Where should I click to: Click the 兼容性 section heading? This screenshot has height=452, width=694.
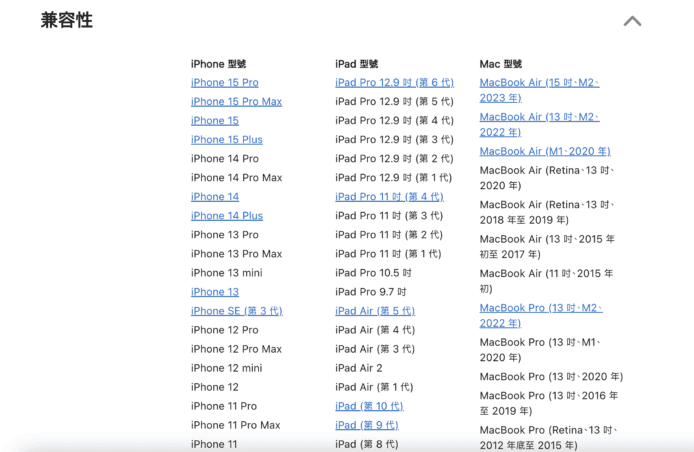(x=67, y=21)
